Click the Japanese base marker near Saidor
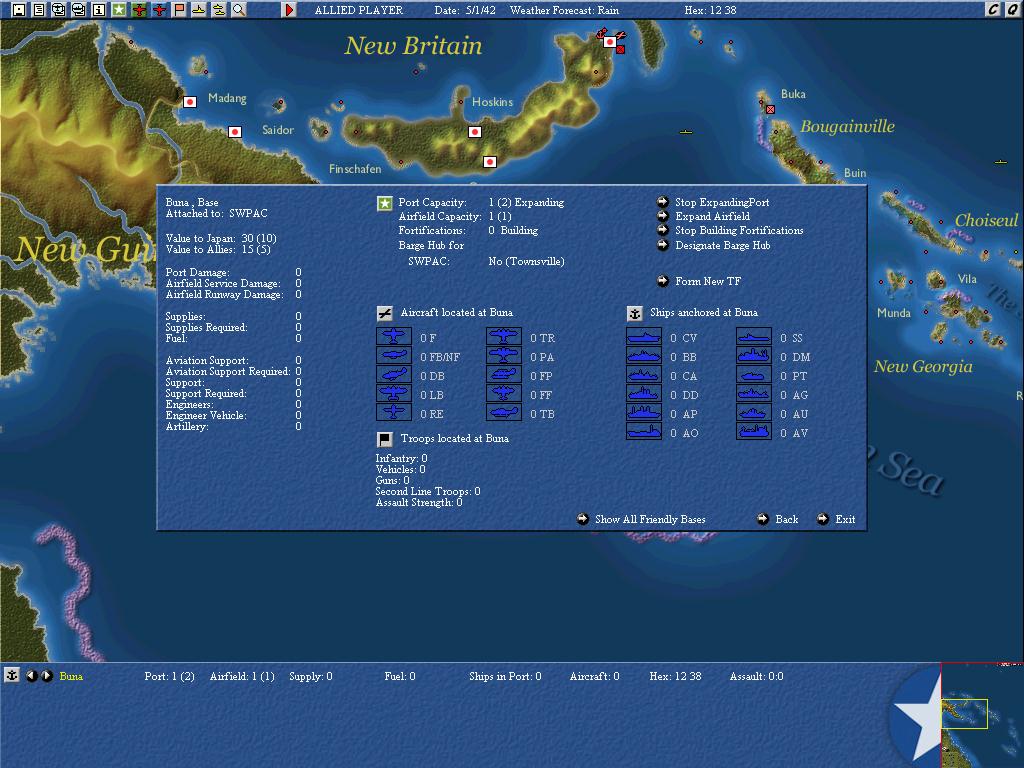The width and height of the screenshot is (1024, 768). 234,132
